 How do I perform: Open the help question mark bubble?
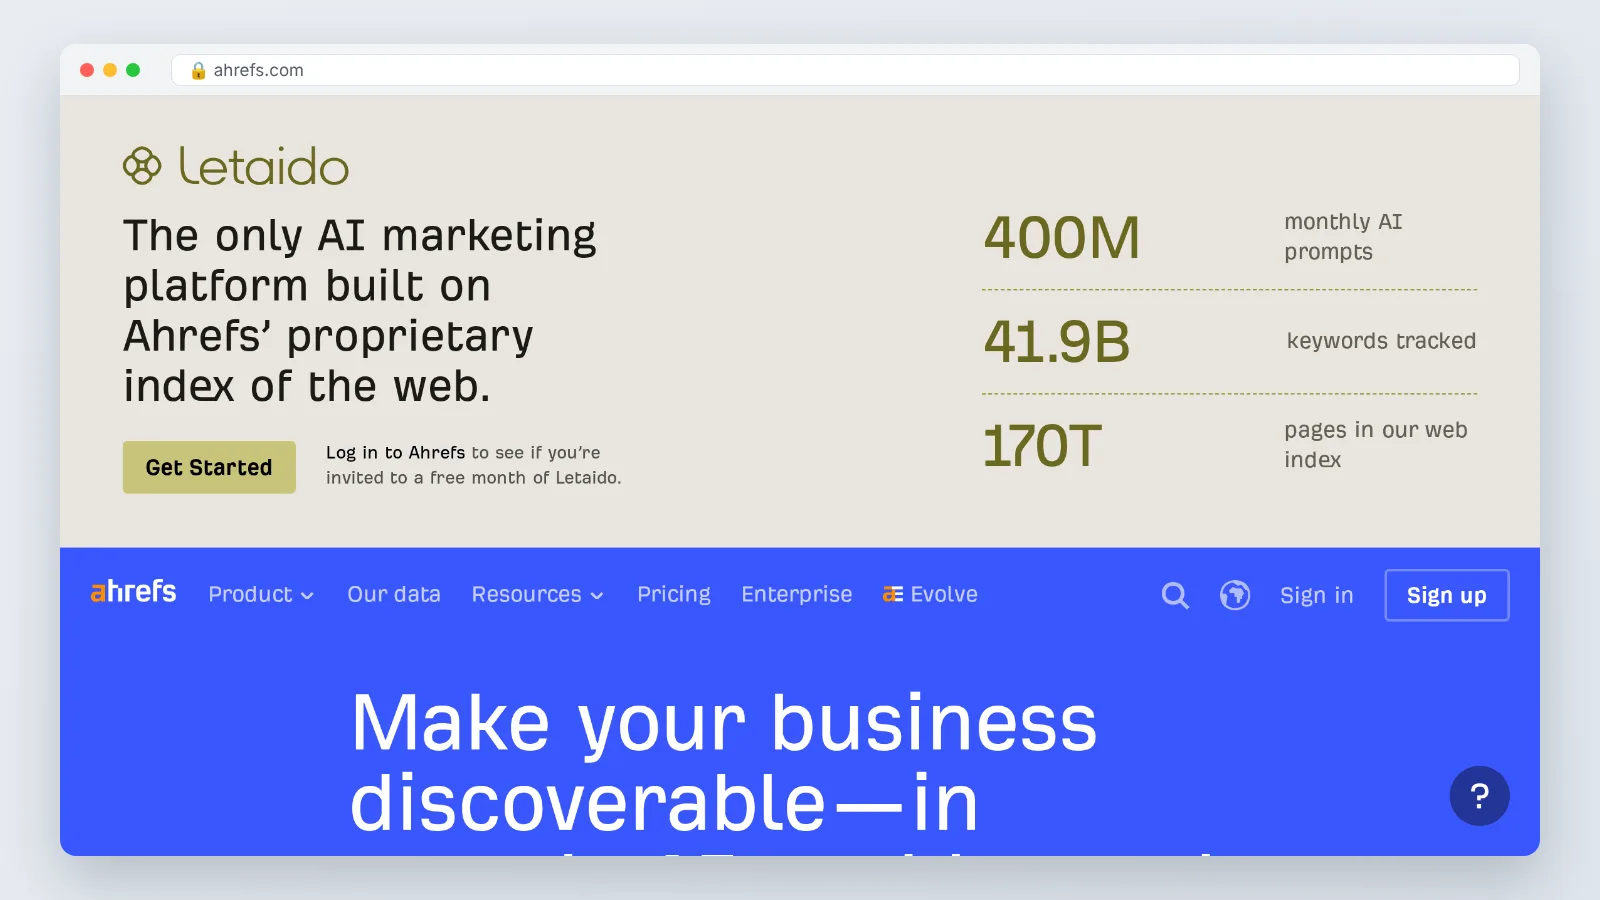[x=1479, y=796]
